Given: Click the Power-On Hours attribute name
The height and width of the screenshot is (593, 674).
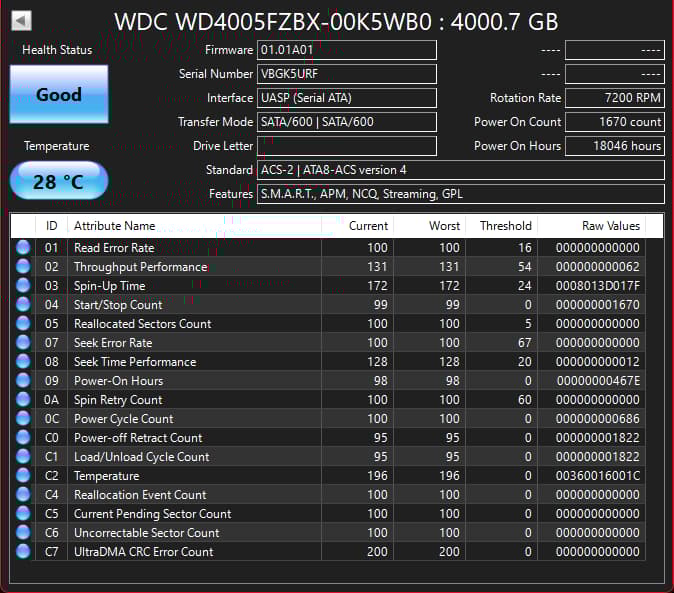Looking at the screenshot, I should 119,381.
